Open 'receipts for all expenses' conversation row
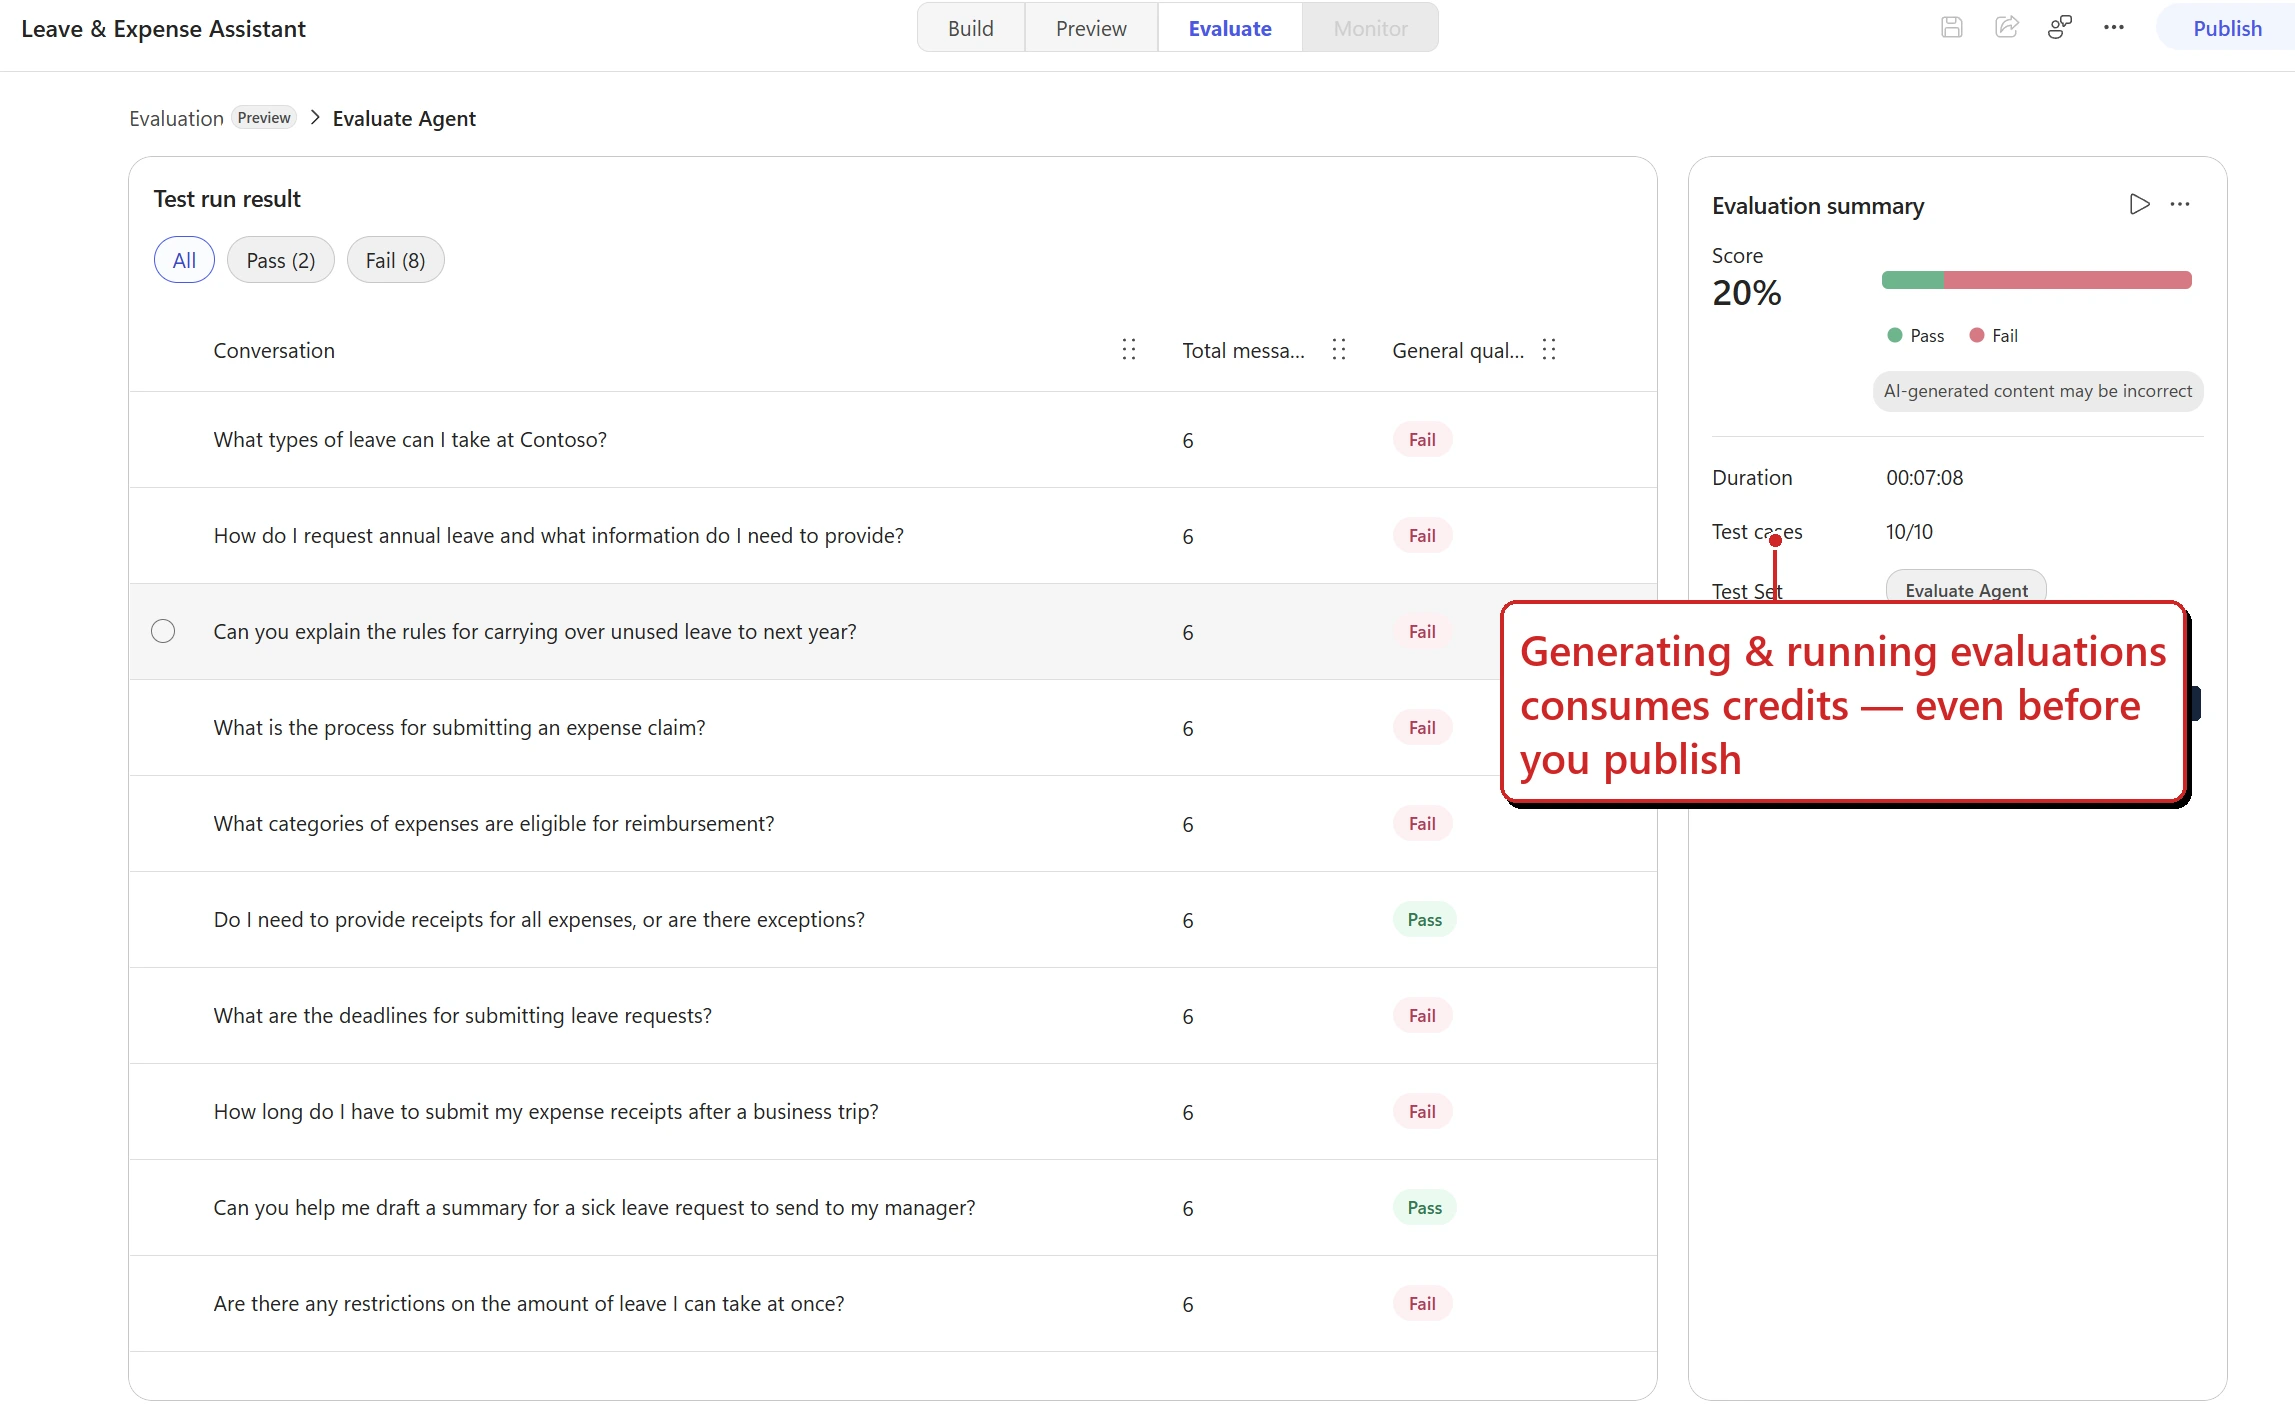Screen dimensions: 2295x1407 [x=892, y=919]
